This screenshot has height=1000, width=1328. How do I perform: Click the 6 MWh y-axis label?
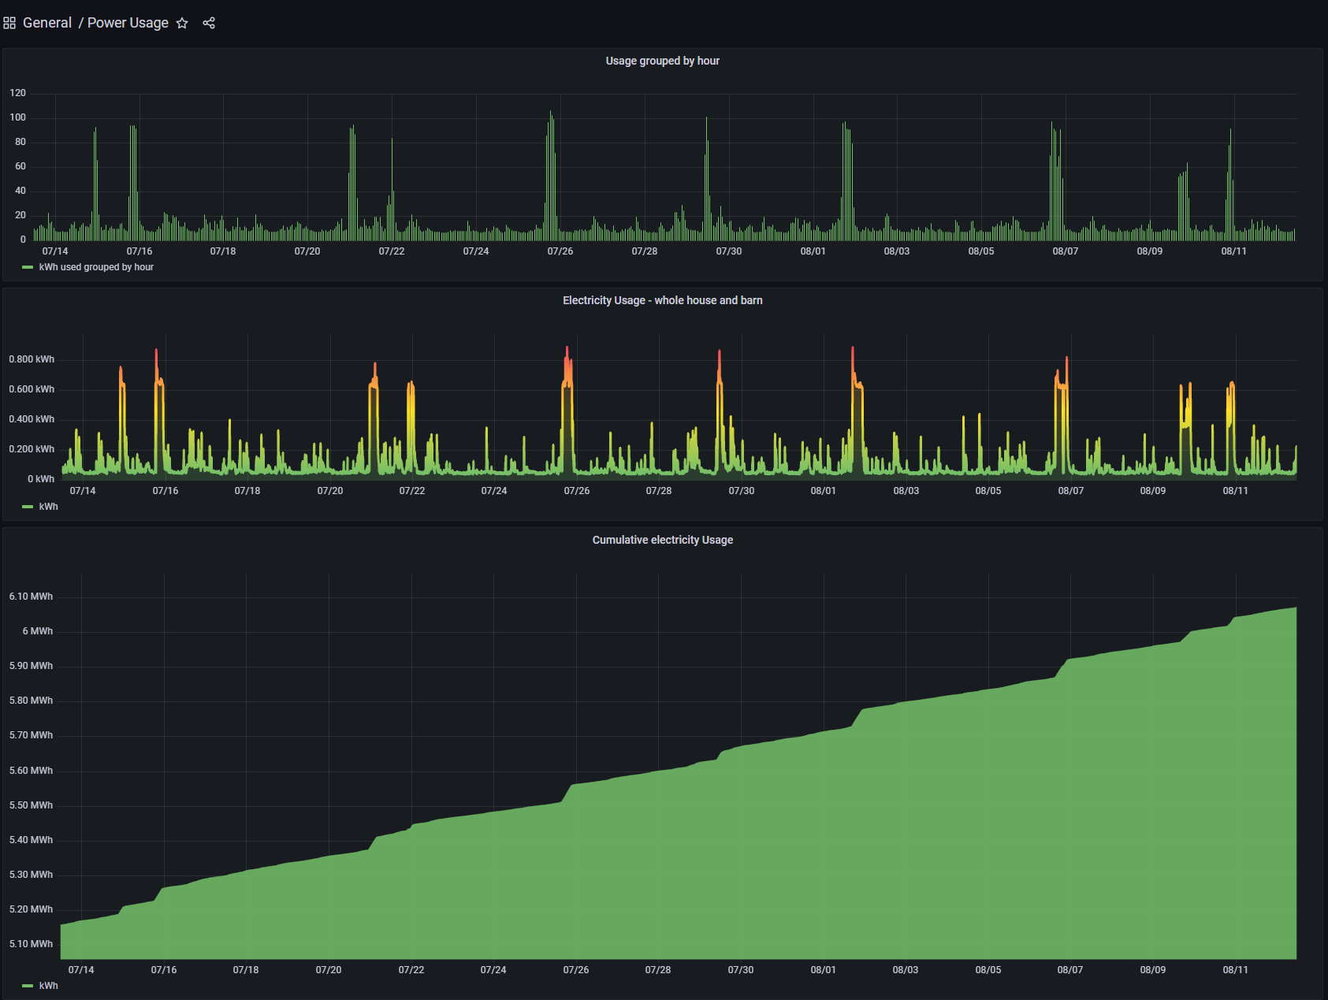pyautogui.click(x=38, y=631)
